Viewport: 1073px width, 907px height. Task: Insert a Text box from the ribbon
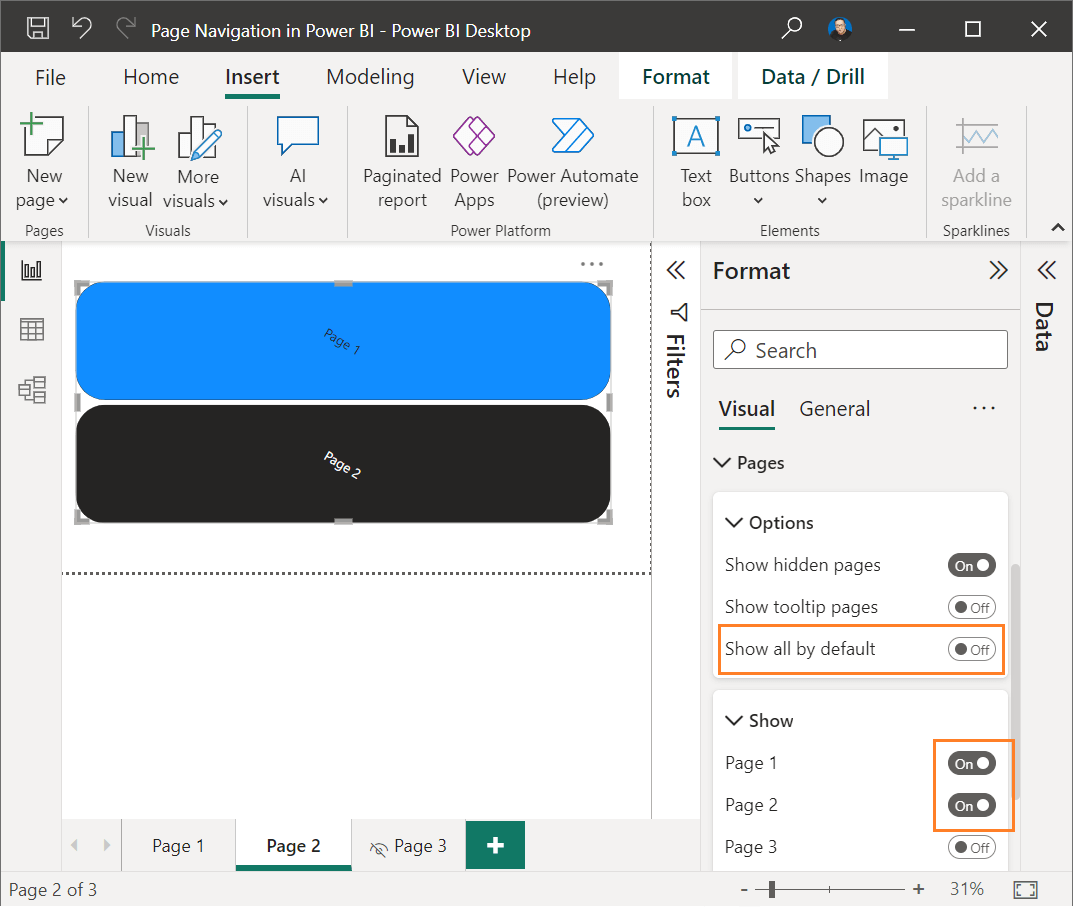click(695, 160)
